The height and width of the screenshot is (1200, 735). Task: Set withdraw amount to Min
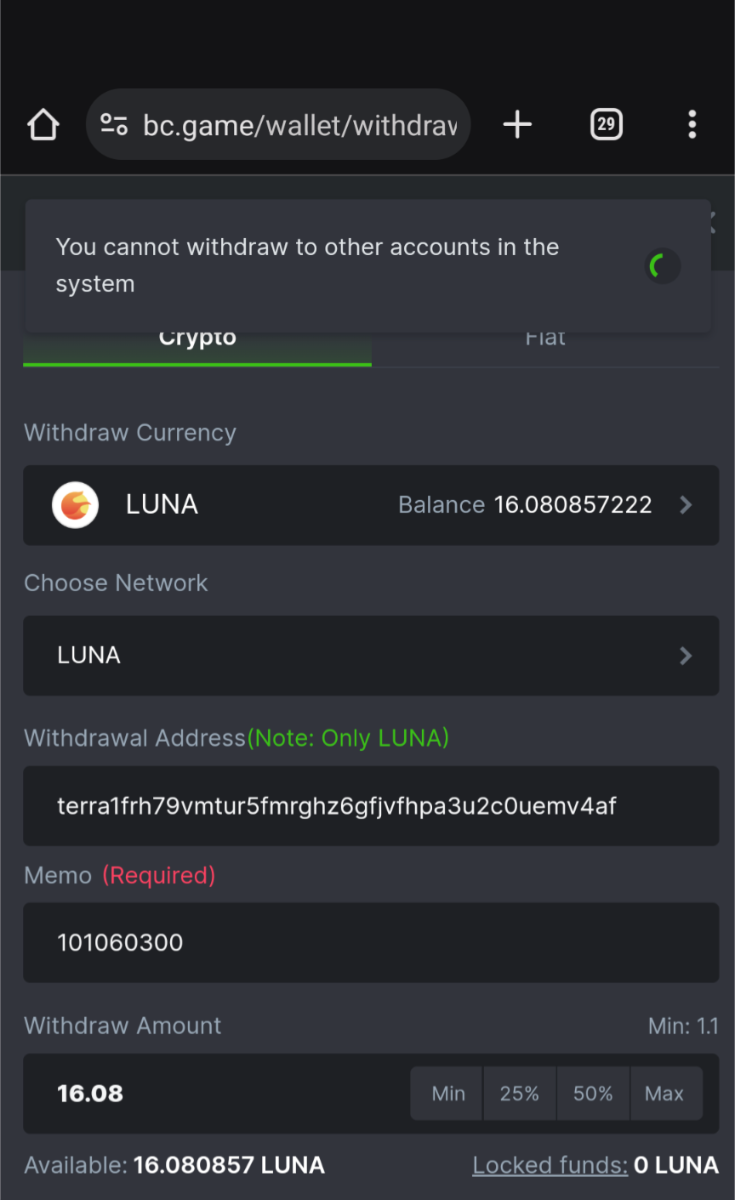coord(448,1093)
